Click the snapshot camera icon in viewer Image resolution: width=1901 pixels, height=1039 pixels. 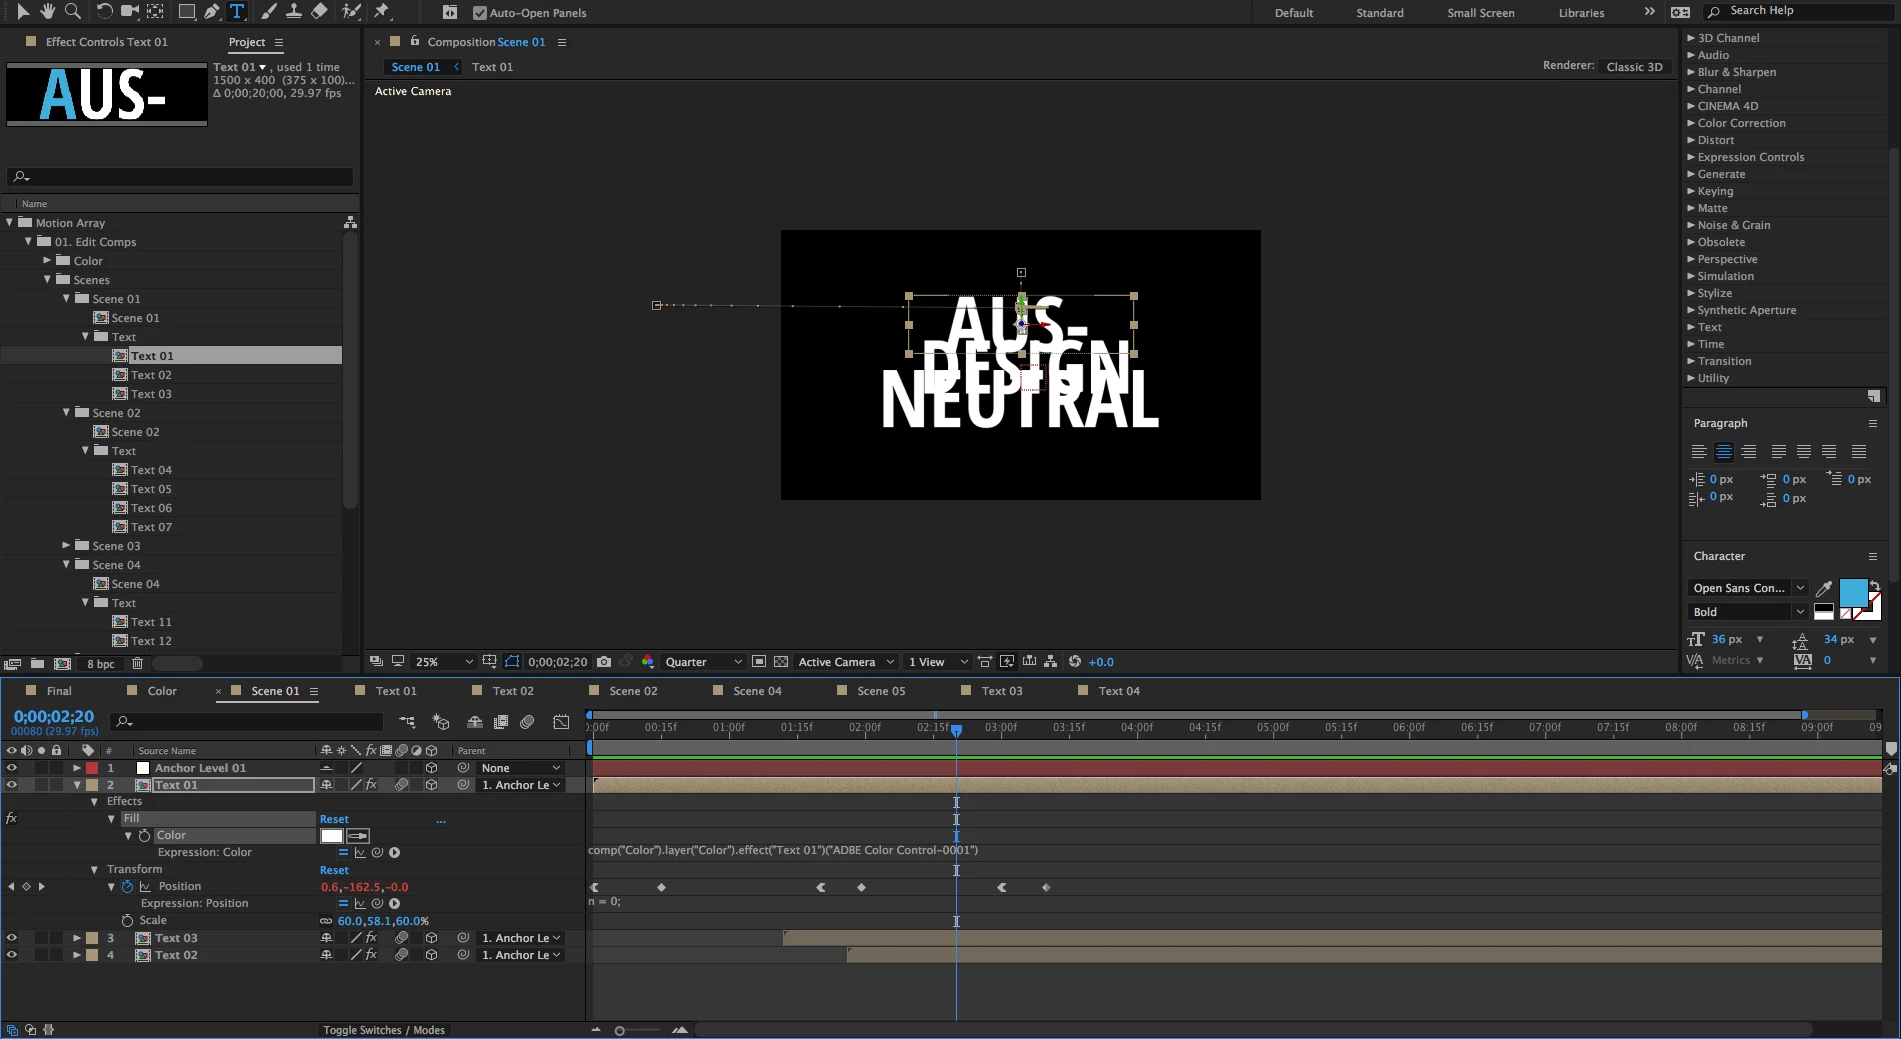(604, 661)
